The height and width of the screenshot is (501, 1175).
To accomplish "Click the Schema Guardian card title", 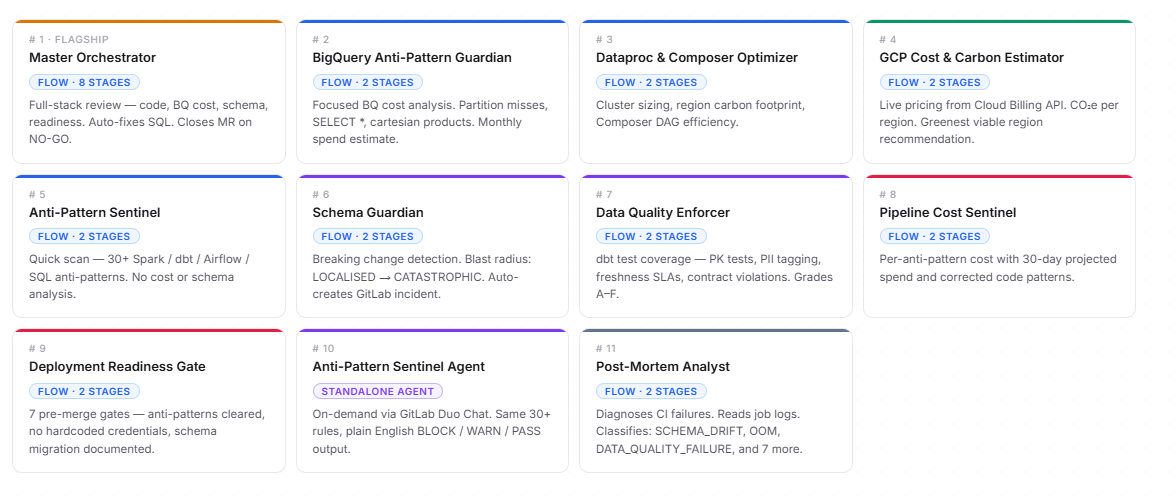I will point(367,212).
